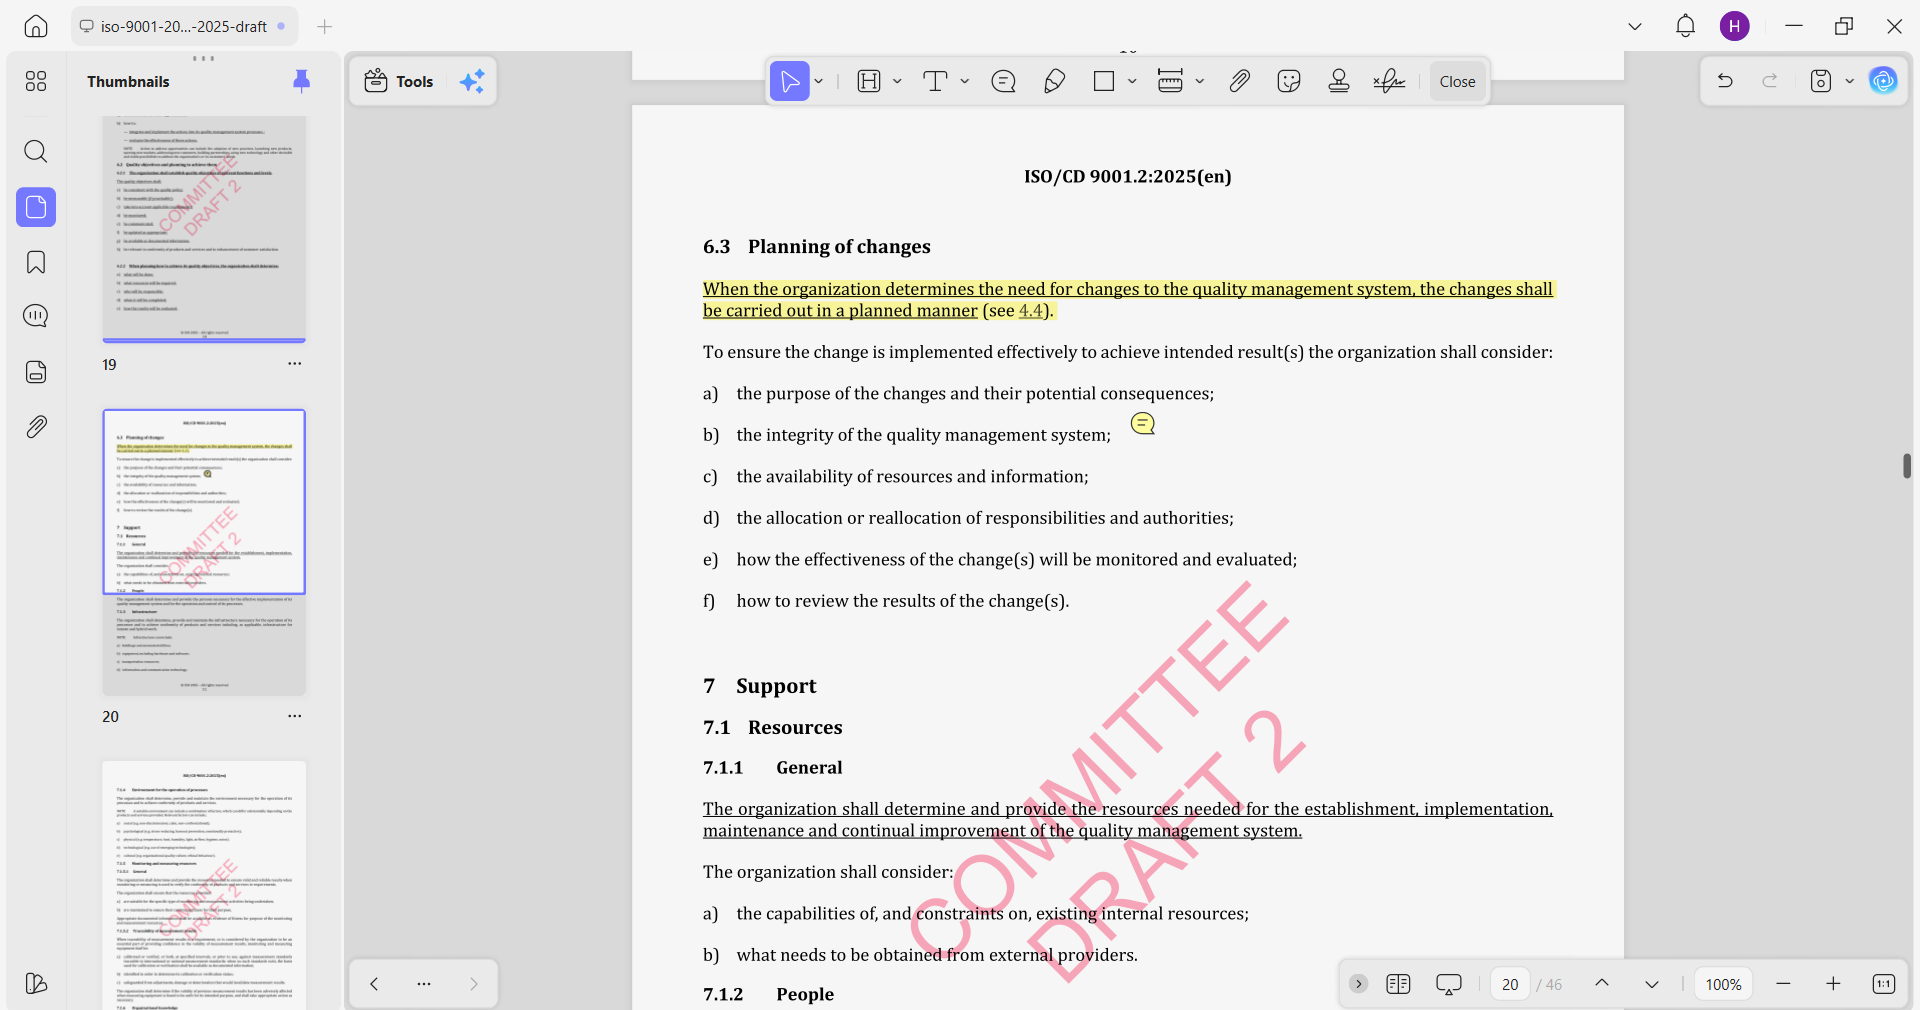Viewport: 1920px width, 1010px height.
Task: Choose the Attach file paperclip tool
Action: tap(1239, 81)
